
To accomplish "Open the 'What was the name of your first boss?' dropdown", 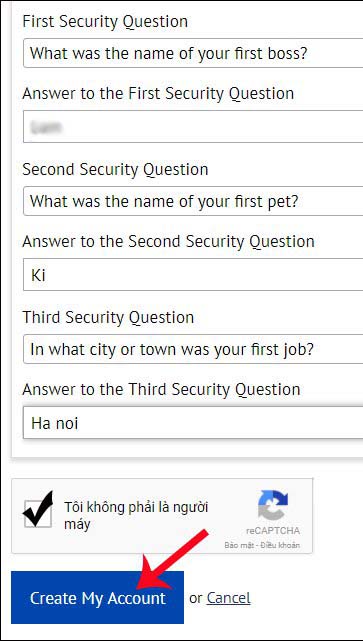I will click(x=193, y=53).
